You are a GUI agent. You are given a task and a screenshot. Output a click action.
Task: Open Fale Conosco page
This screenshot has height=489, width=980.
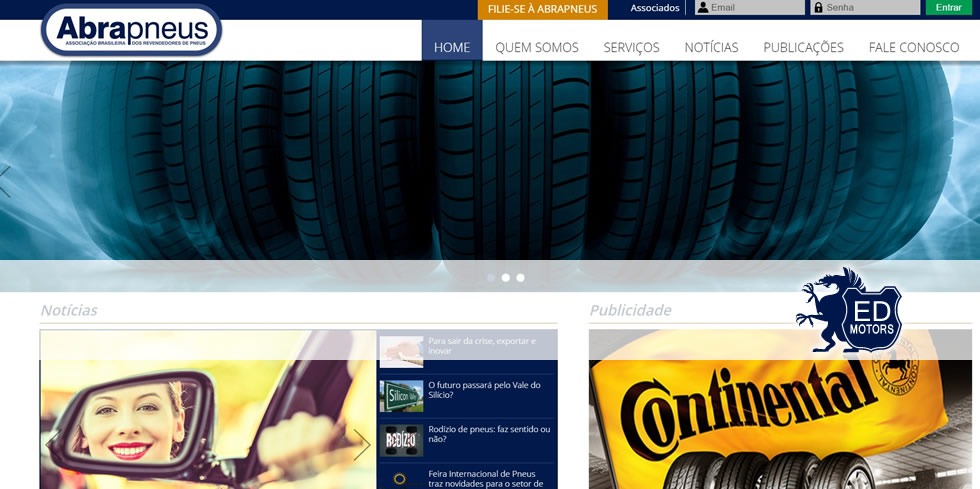913,47
